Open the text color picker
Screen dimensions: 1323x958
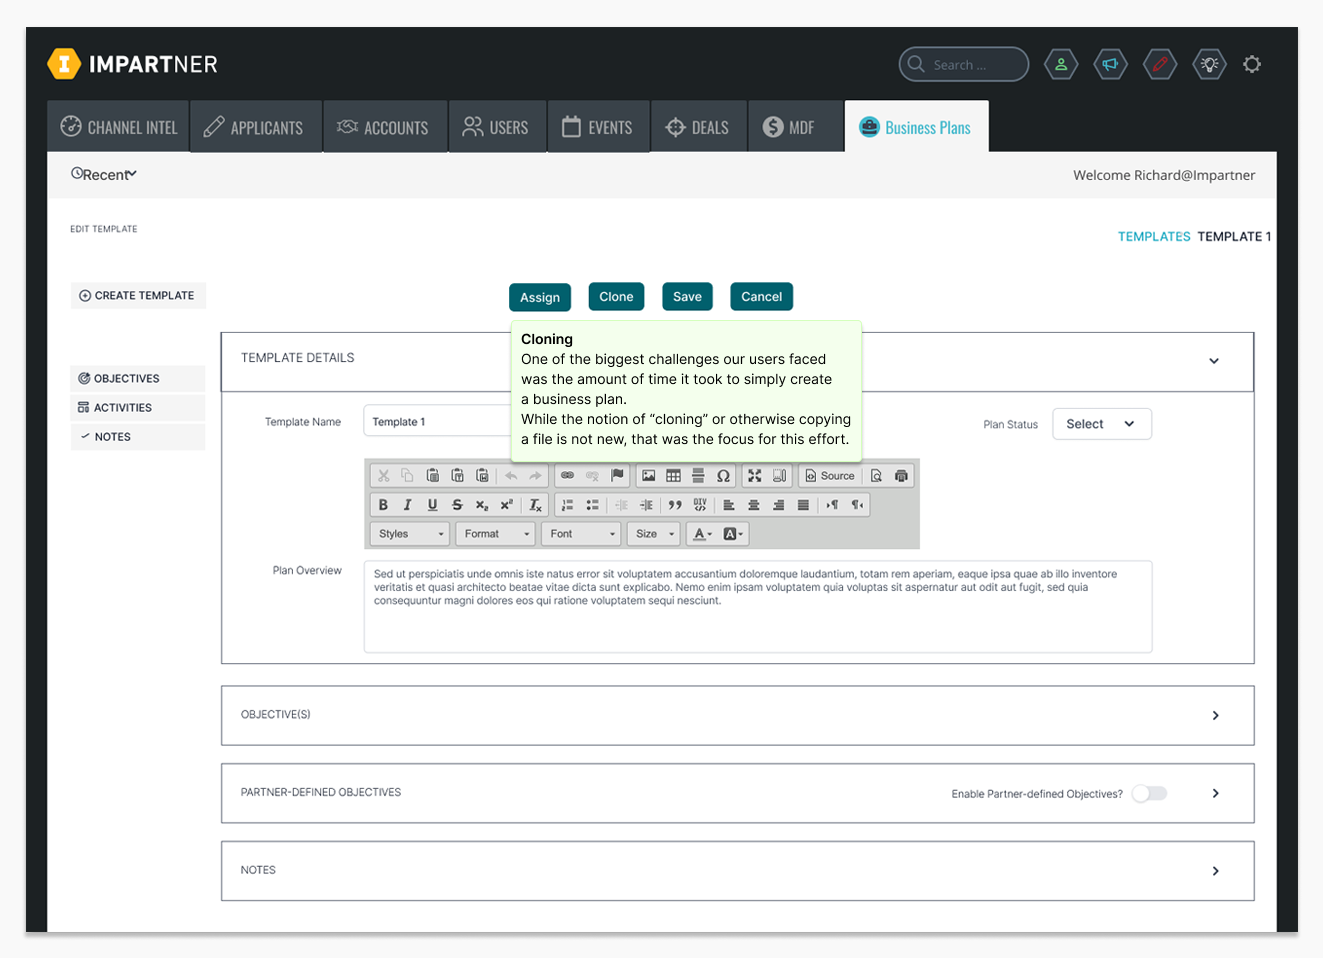pyautogui.click(x=702, y=534)
